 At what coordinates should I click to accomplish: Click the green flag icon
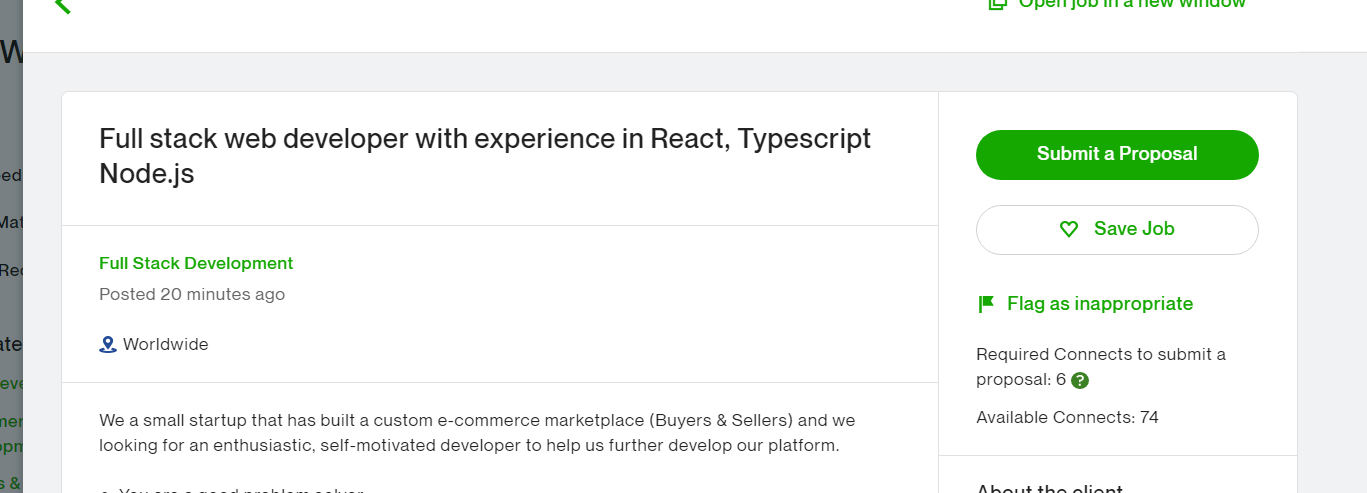[986, 303]
